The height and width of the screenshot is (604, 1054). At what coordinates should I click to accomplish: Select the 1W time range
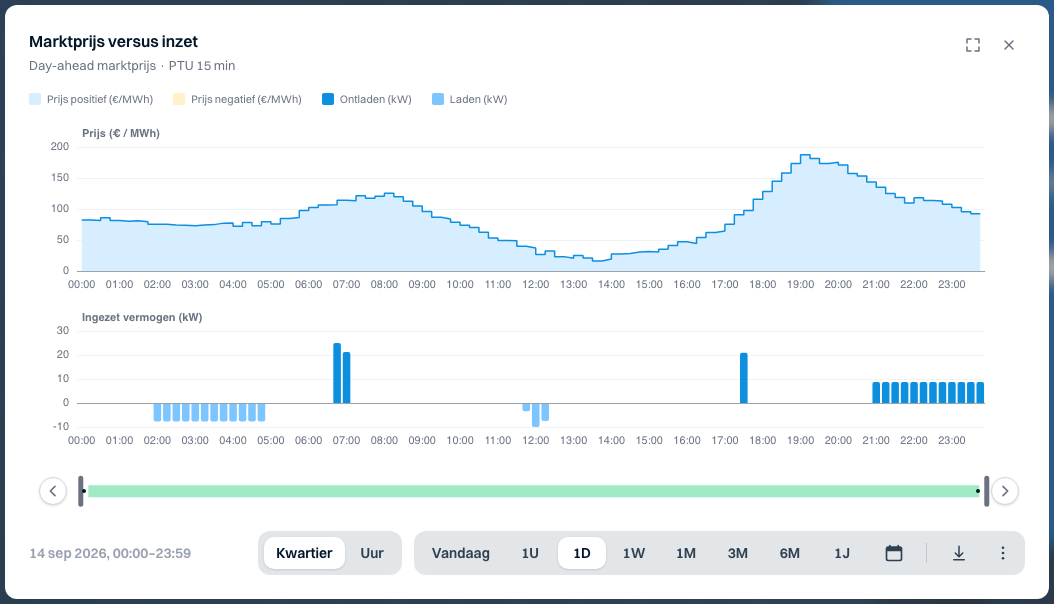[x=634, y=553]
